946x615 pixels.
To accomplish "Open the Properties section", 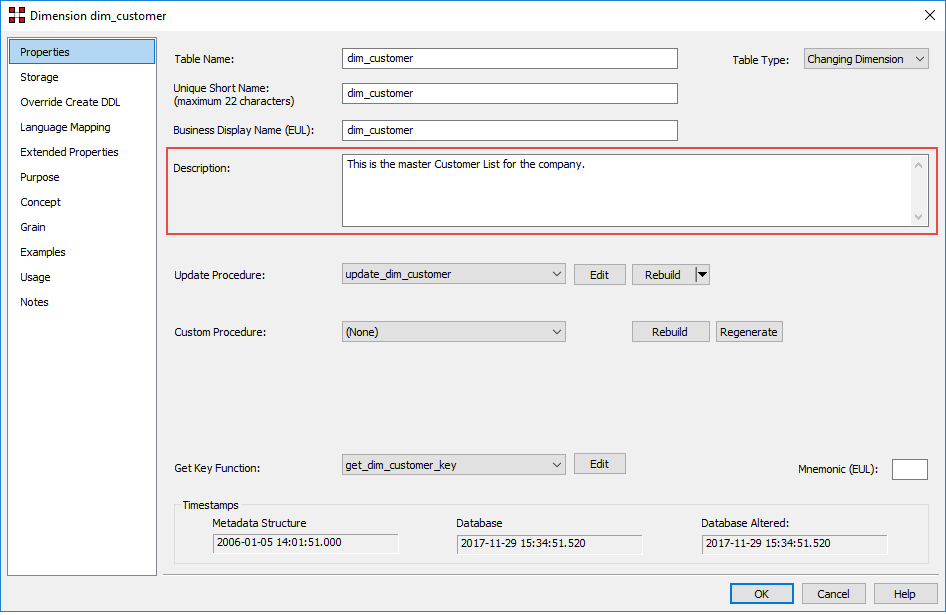I will click(x=82, y=52).
